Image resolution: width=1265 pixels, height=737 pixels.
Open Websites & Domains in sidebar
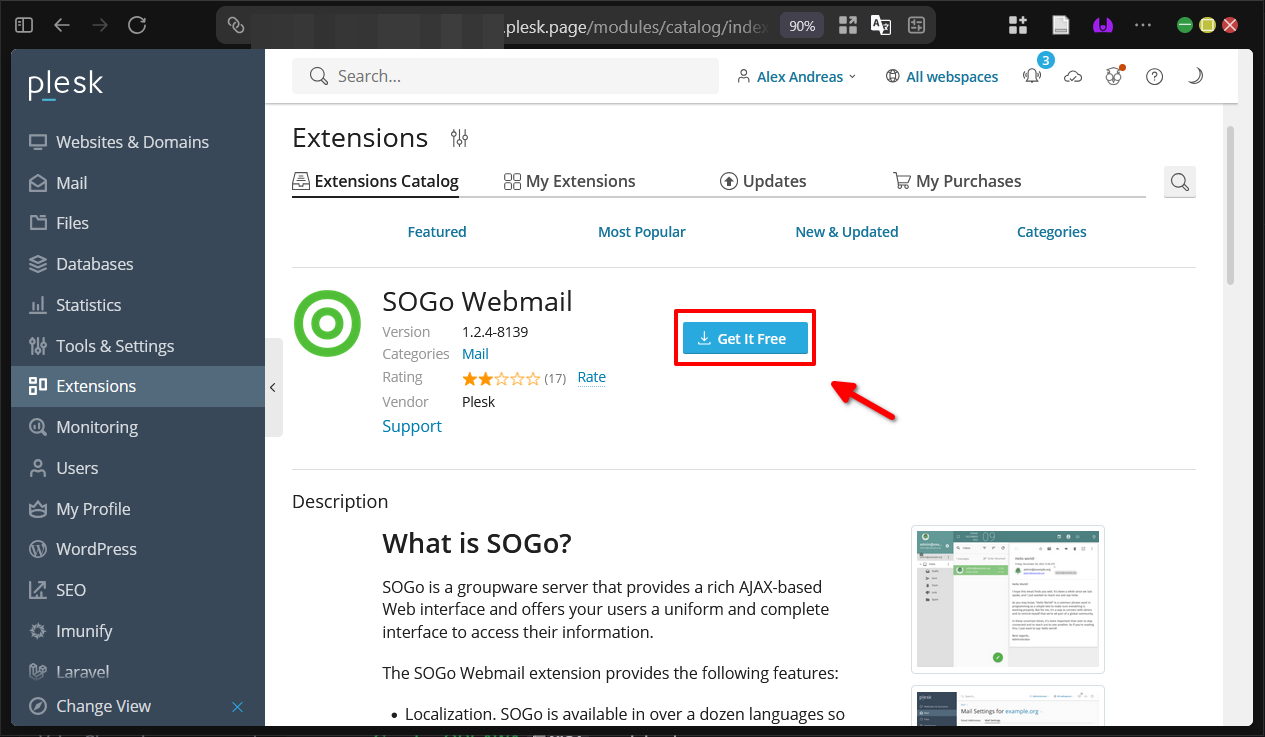click(x=138, y=142)
